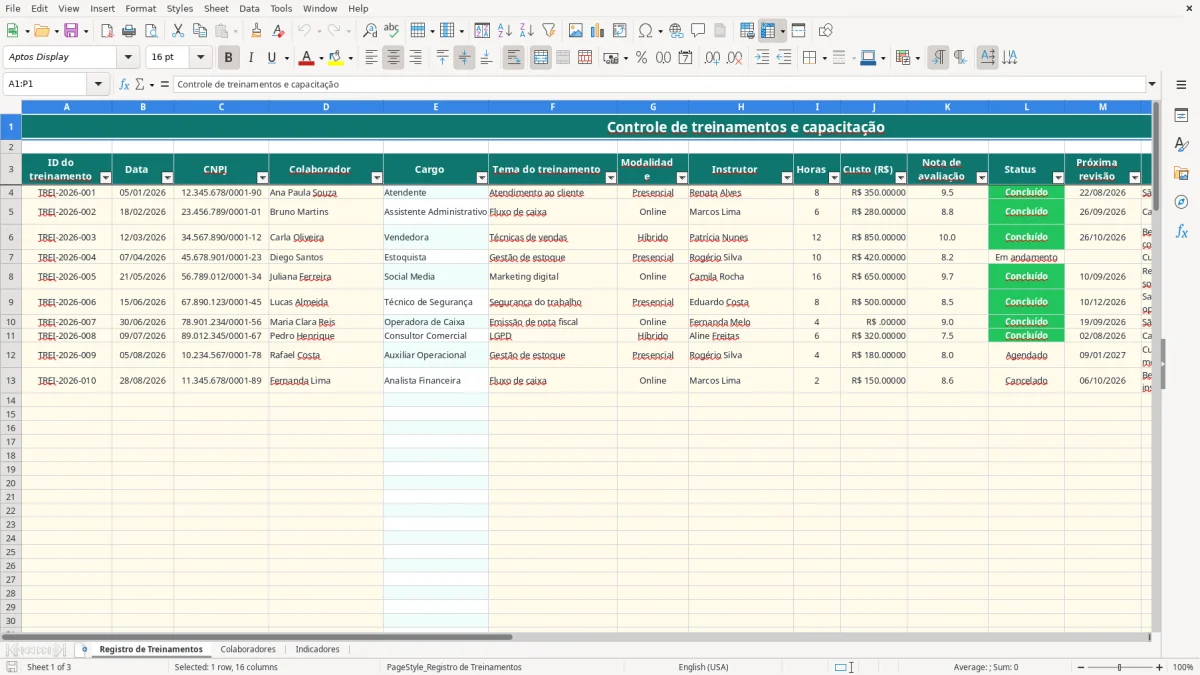Viewport: 1200px width, 675px height.
Task: Switch to the Colaboradores sheet tab
Action: coord(248,650)
